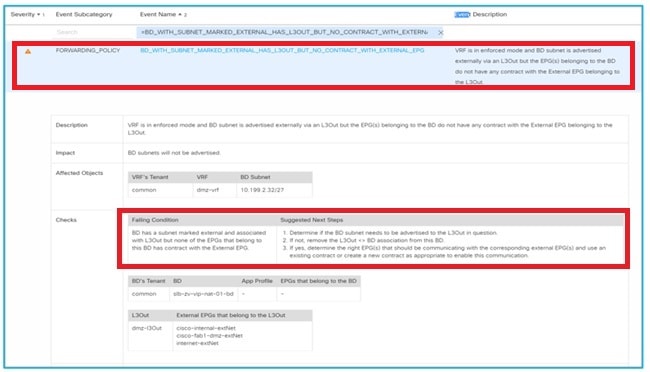Click the internet-extNet entry
650x372 pixels.
point(197,343)
